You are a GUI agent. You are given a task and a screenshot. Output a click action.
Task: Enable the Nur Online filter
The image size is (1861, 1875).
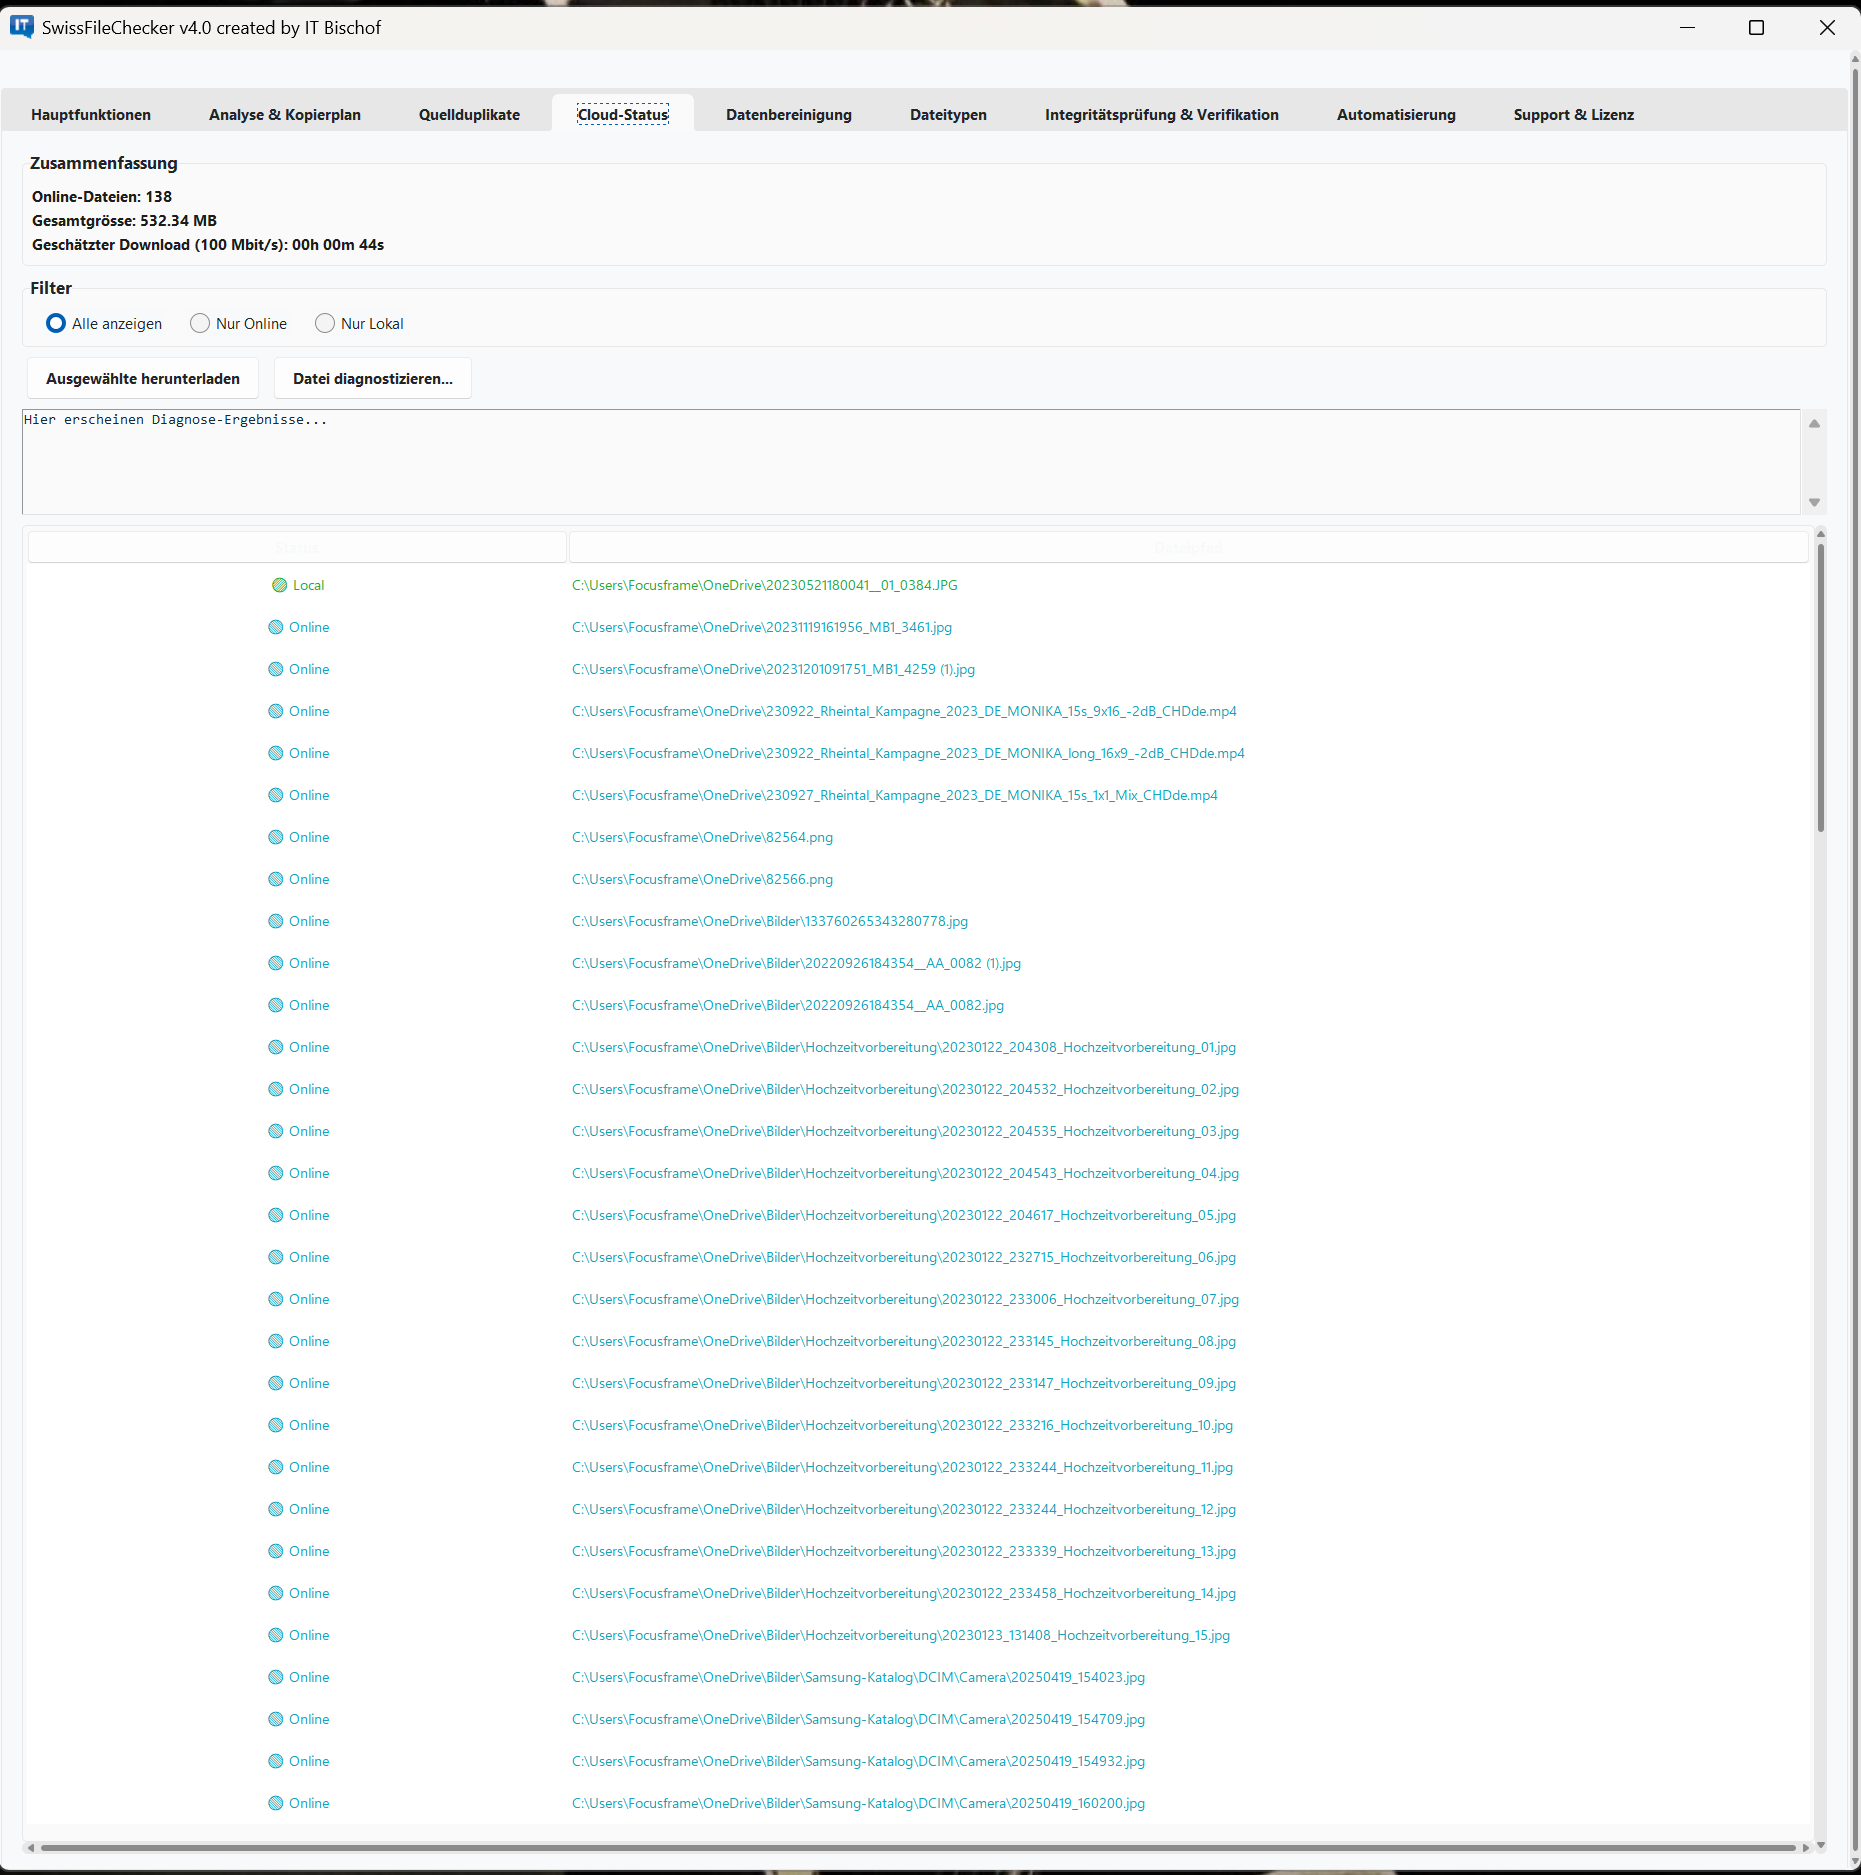click(x=200, y=323)
